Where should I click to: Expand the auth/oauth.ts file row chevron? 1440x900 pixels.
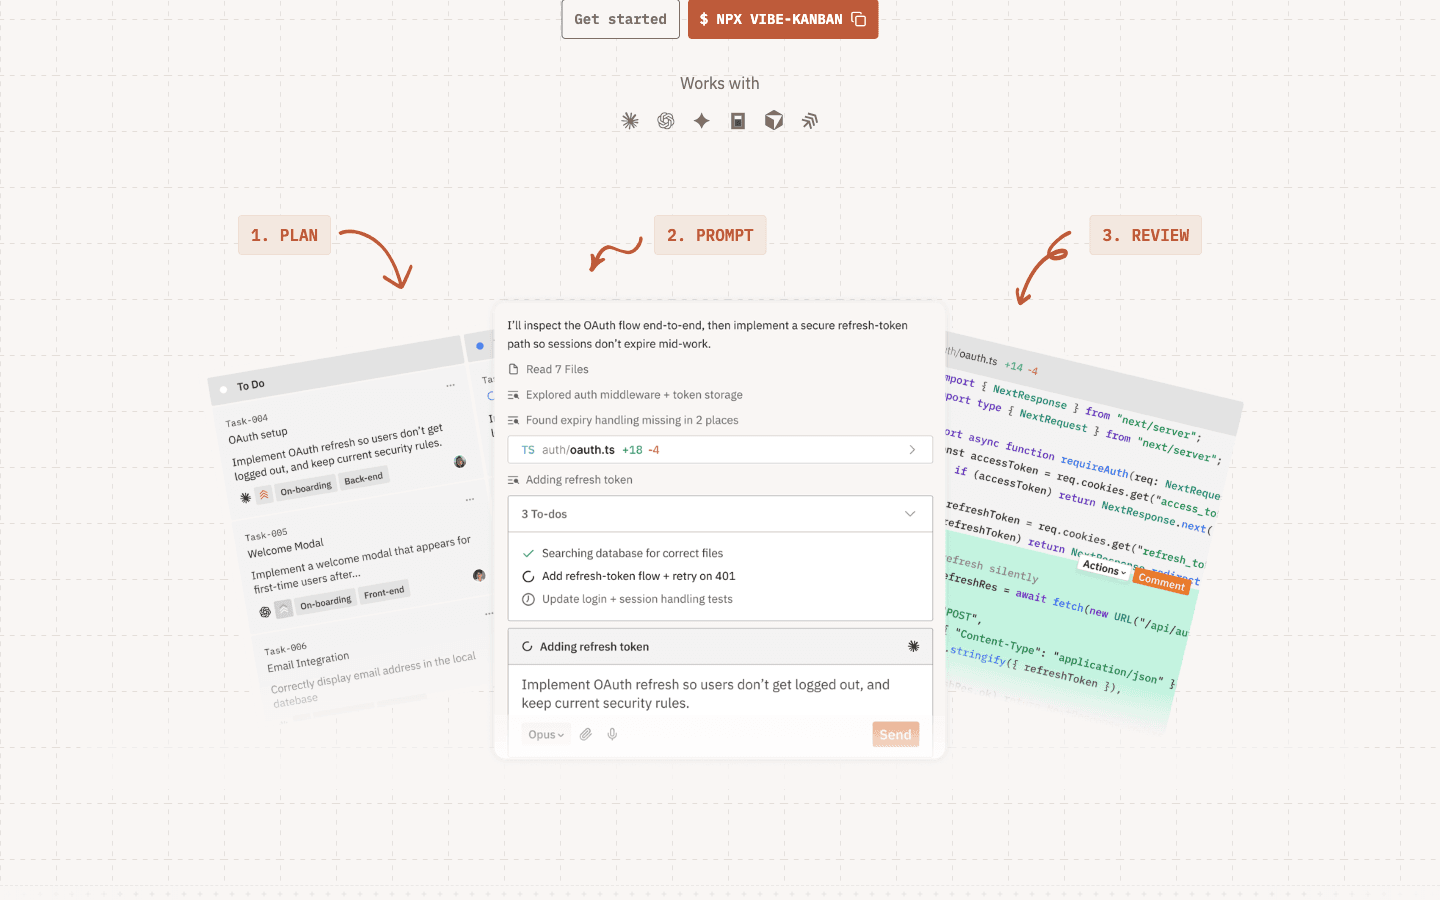point(911,449)
